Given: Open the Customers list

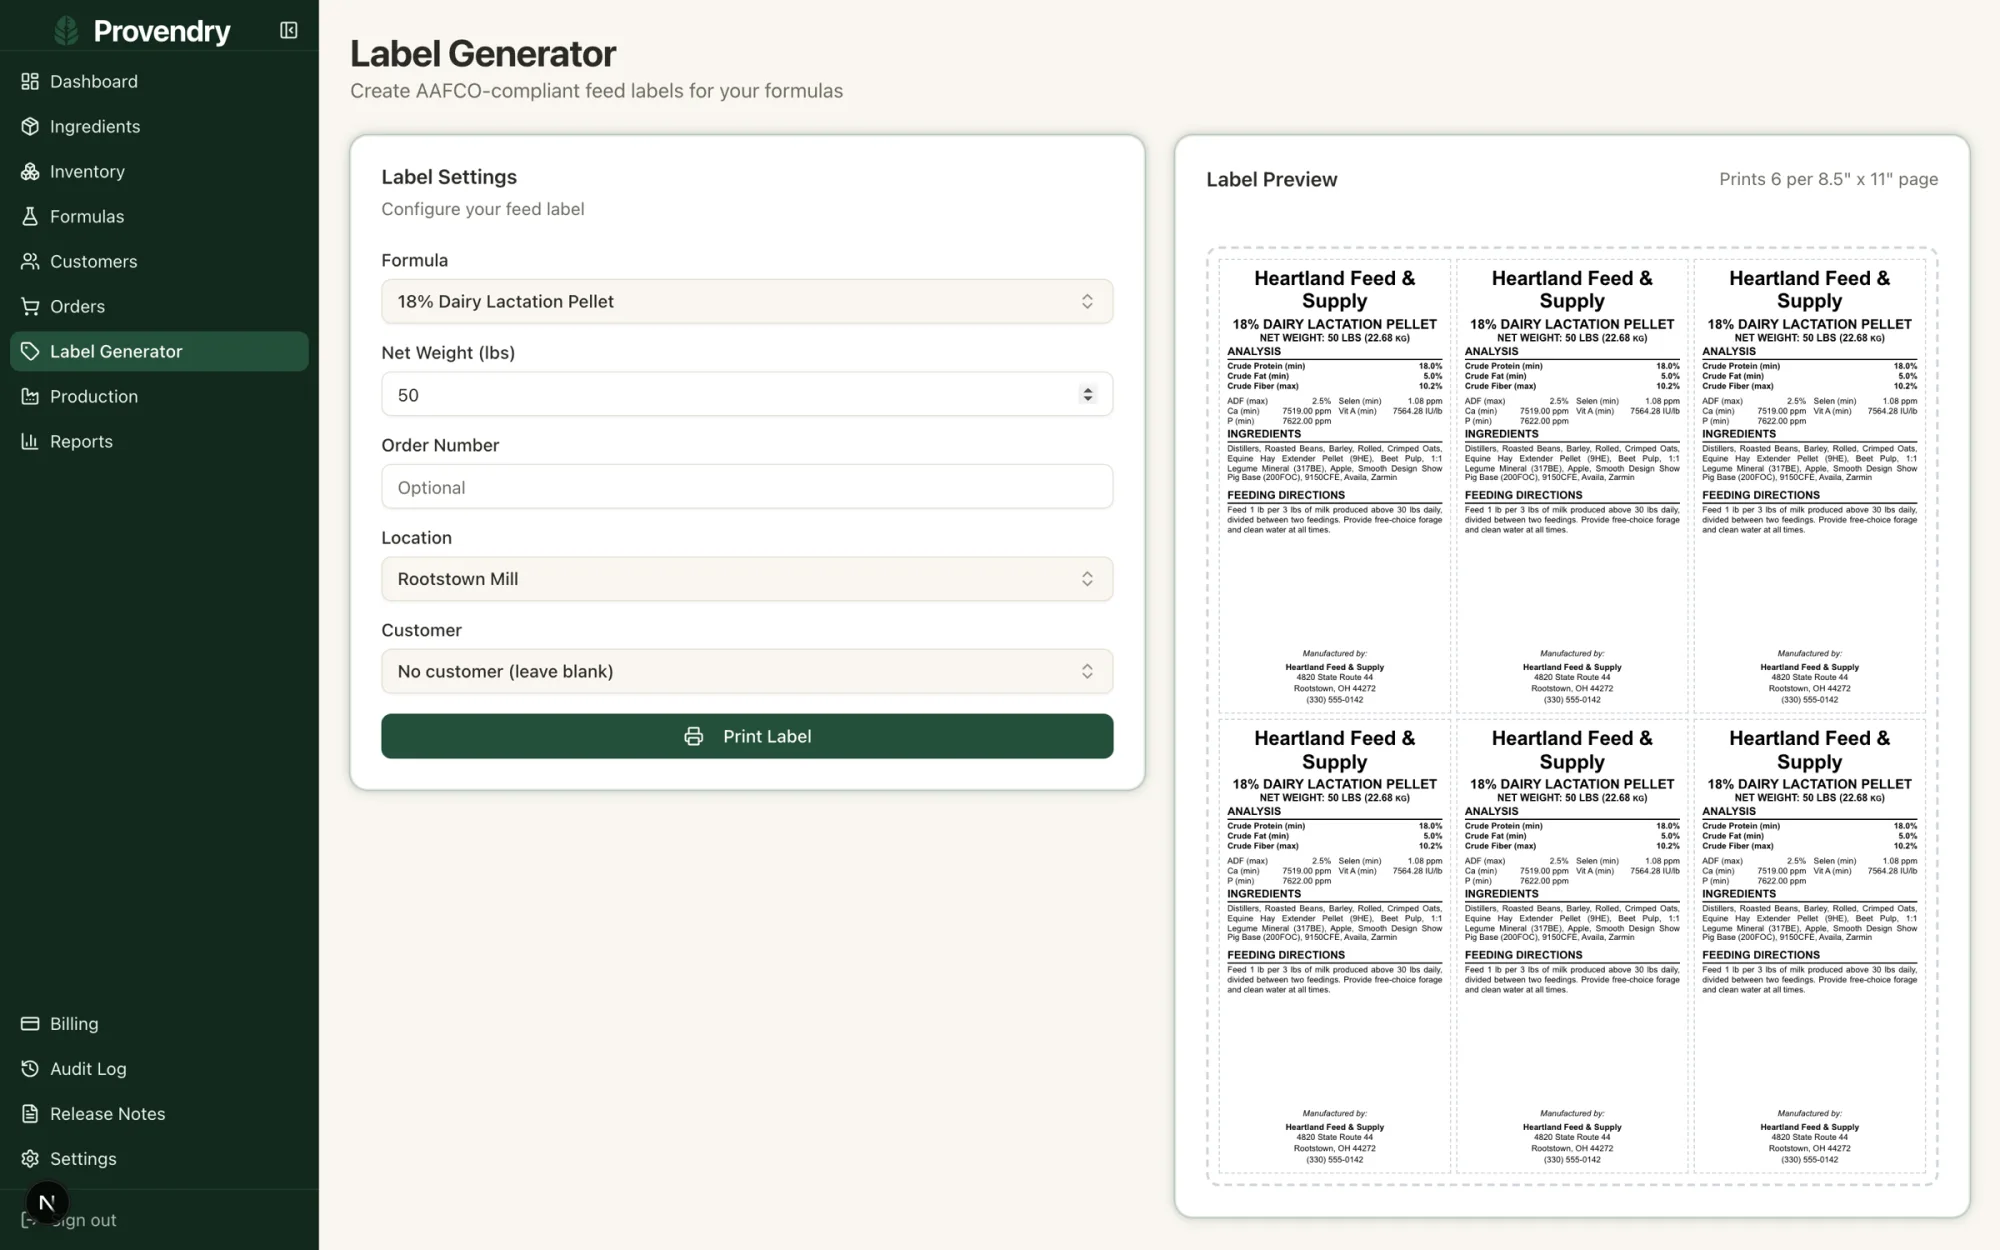Looking at the screenshot, I should [x=159, y=261].
